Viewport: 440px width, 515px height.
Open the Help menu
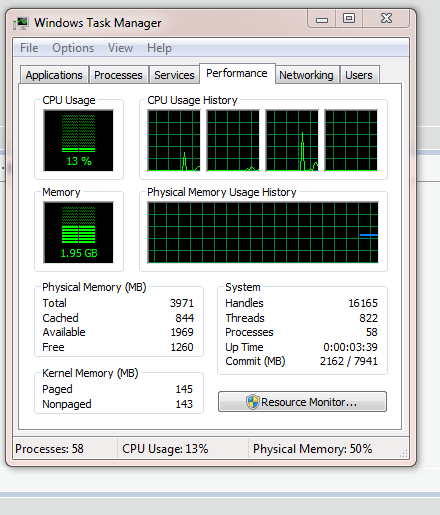[x=159, y=48]
